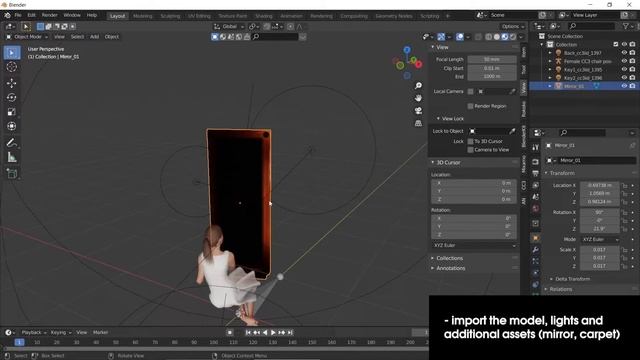Hide Back_cc3iid_1397 using its eye icon

(624, 53)
